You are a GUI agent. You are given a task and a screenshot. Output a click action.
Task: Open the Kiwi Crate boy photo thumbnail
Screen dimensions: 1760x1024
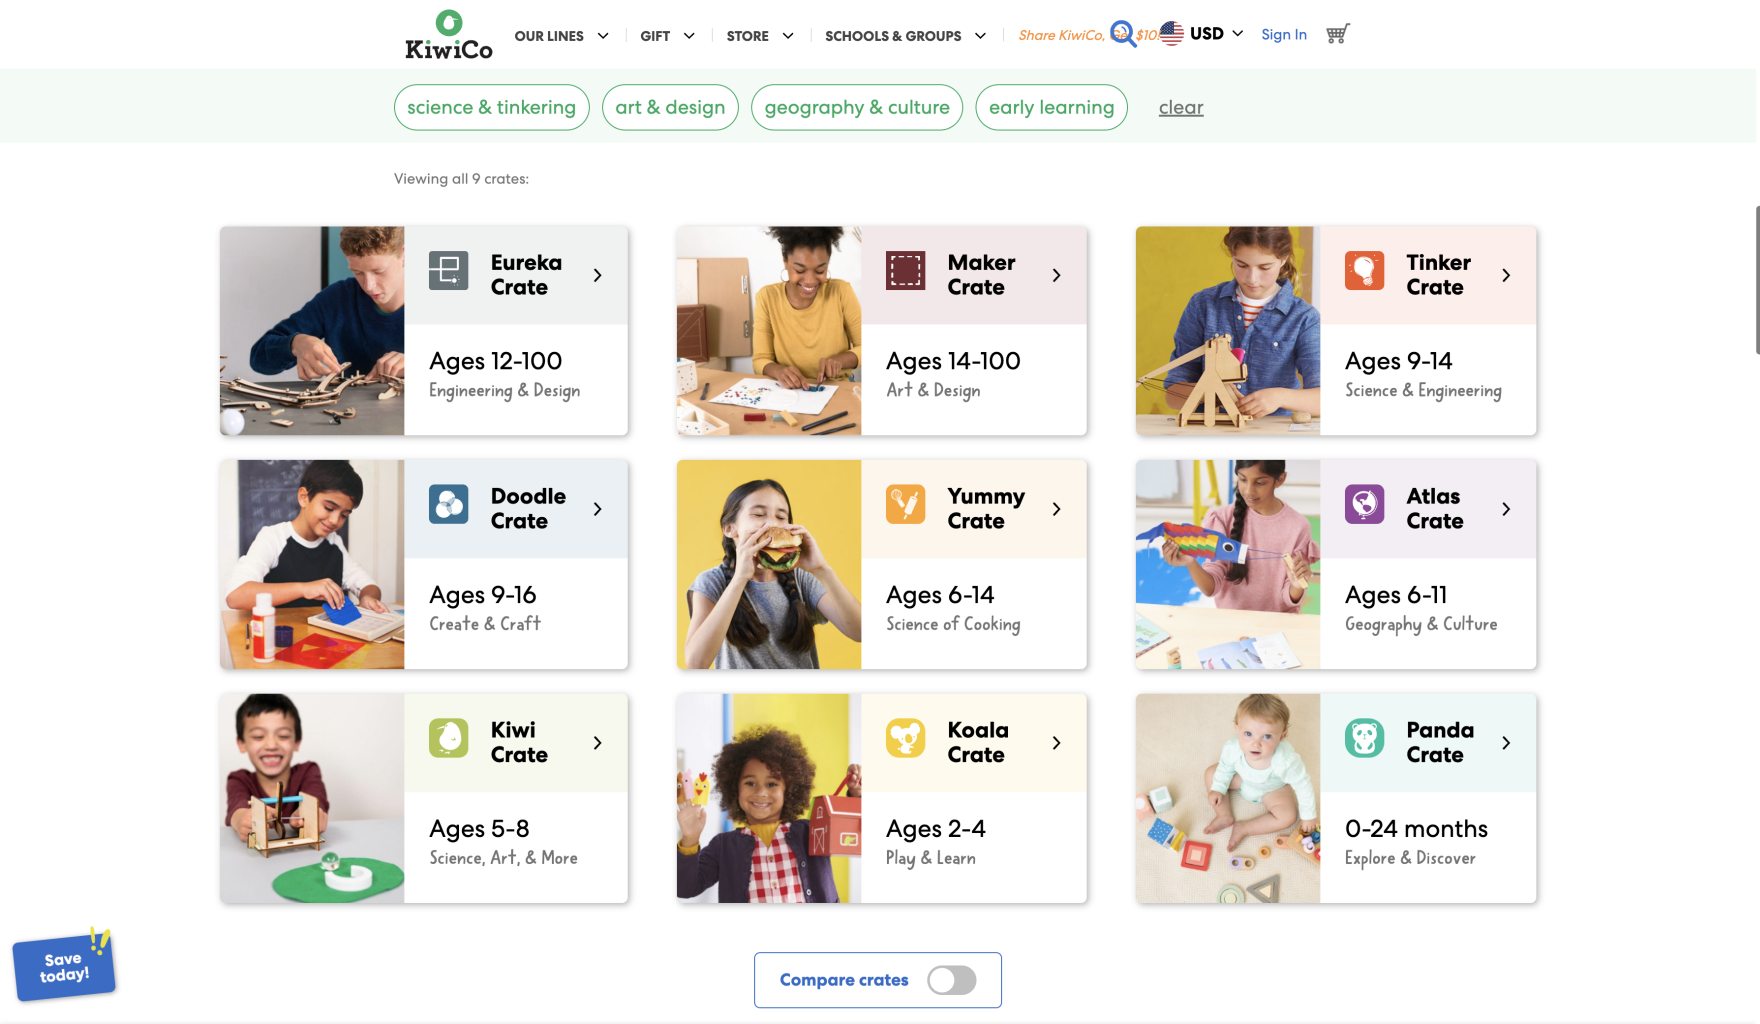[312, 798]
